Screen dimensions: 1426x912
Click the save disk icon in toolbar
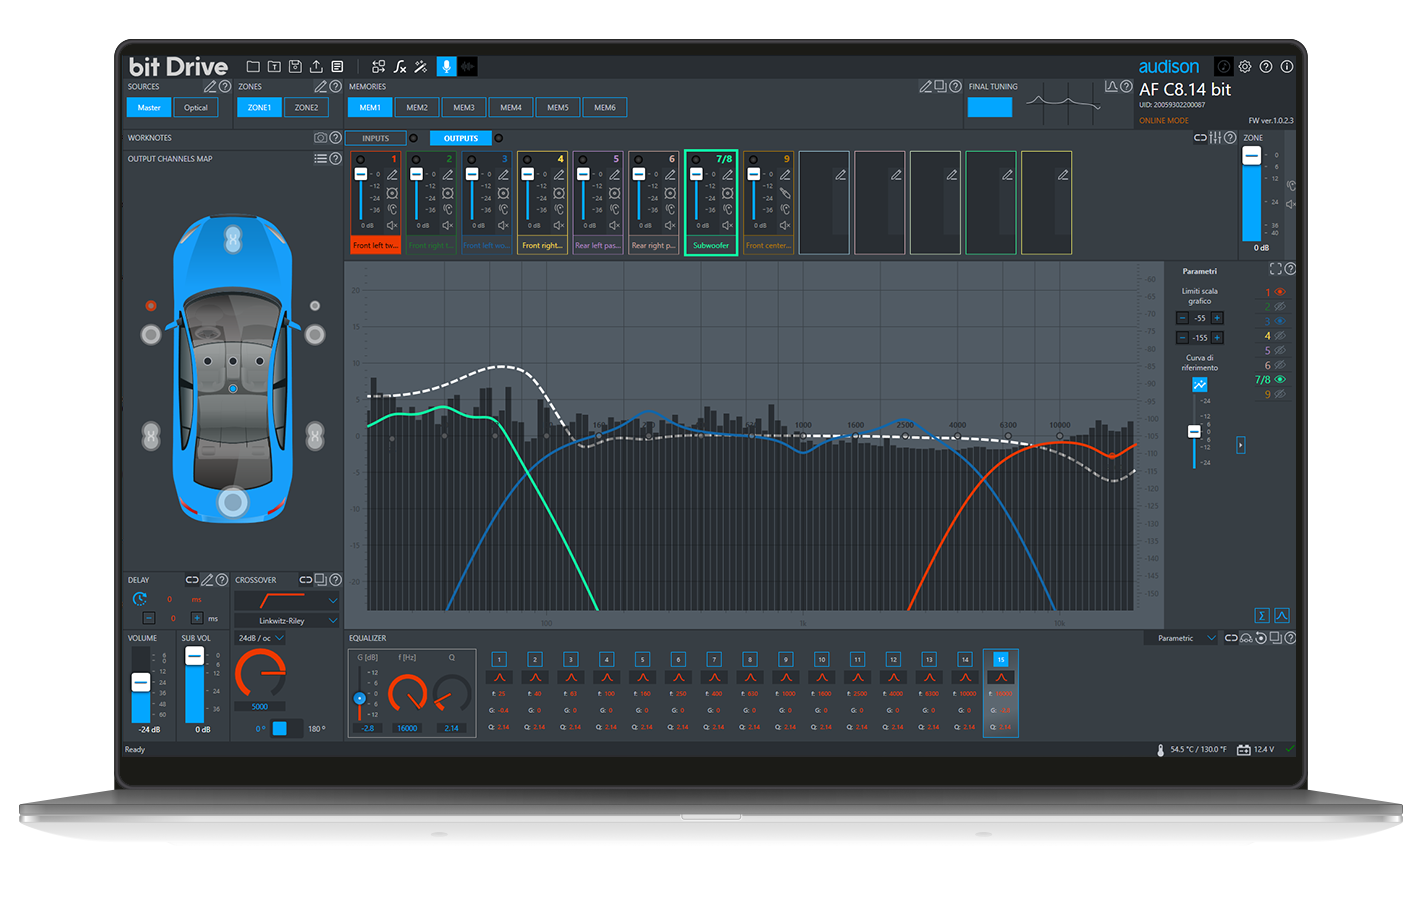pyautogui.click(x=295, y=67)
